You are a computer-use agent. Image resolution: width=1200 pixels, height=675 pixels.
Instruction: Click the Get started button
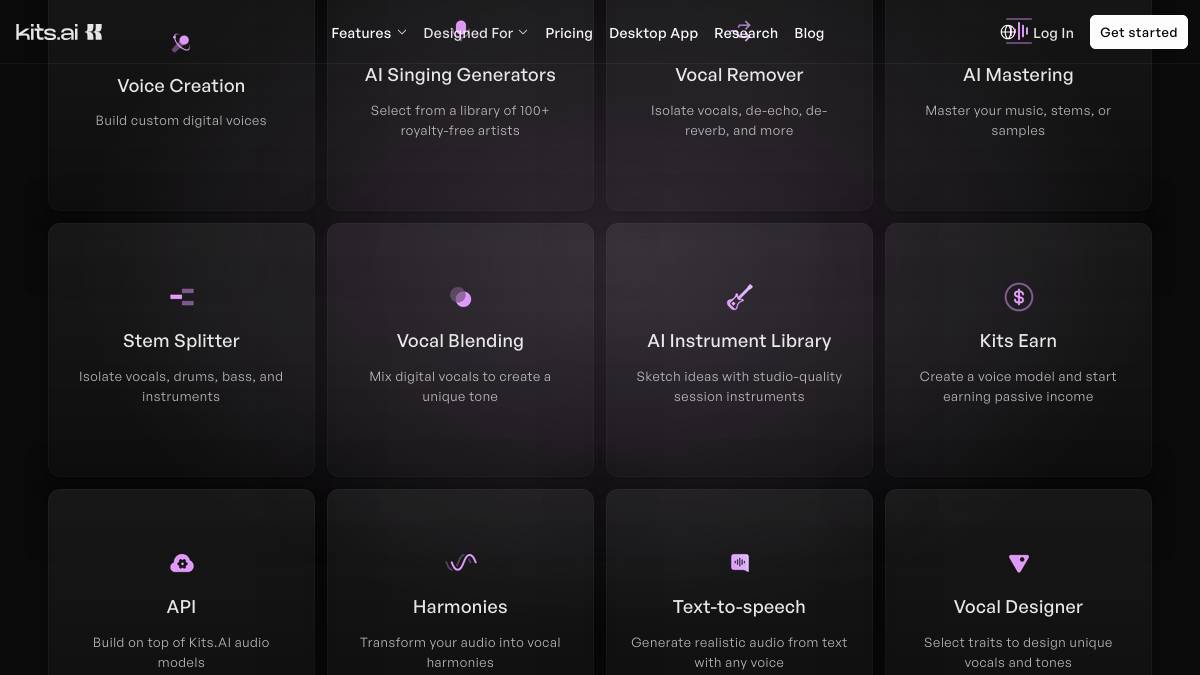tap(1138, 32)
